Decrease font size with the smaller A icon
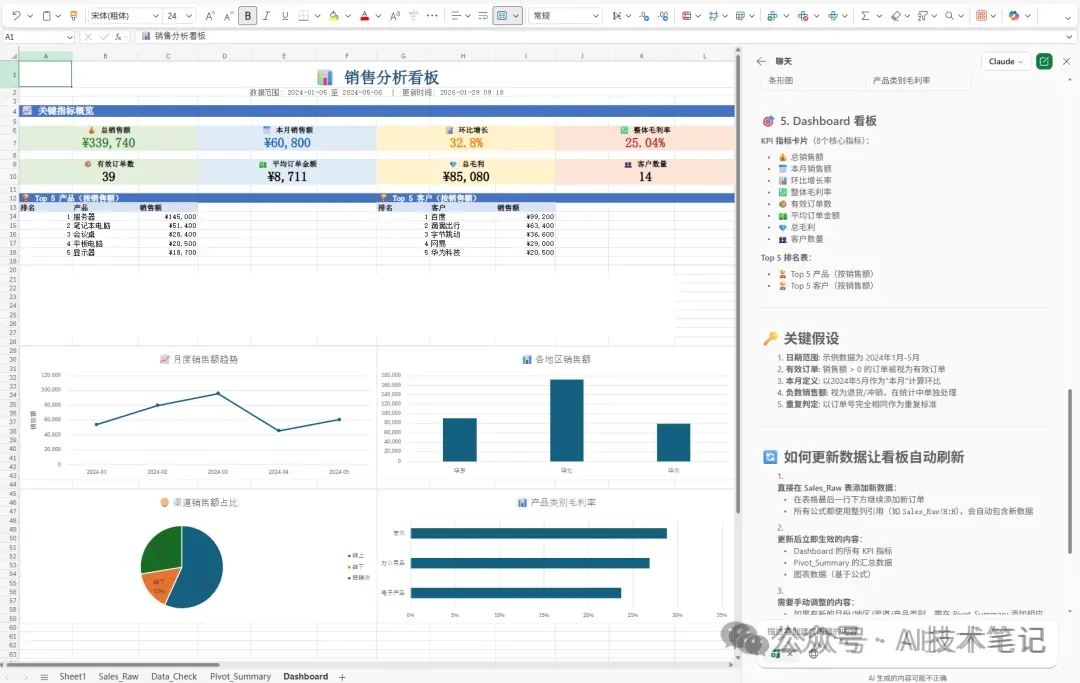This screenshot has height=683, width=1080. 228,15
